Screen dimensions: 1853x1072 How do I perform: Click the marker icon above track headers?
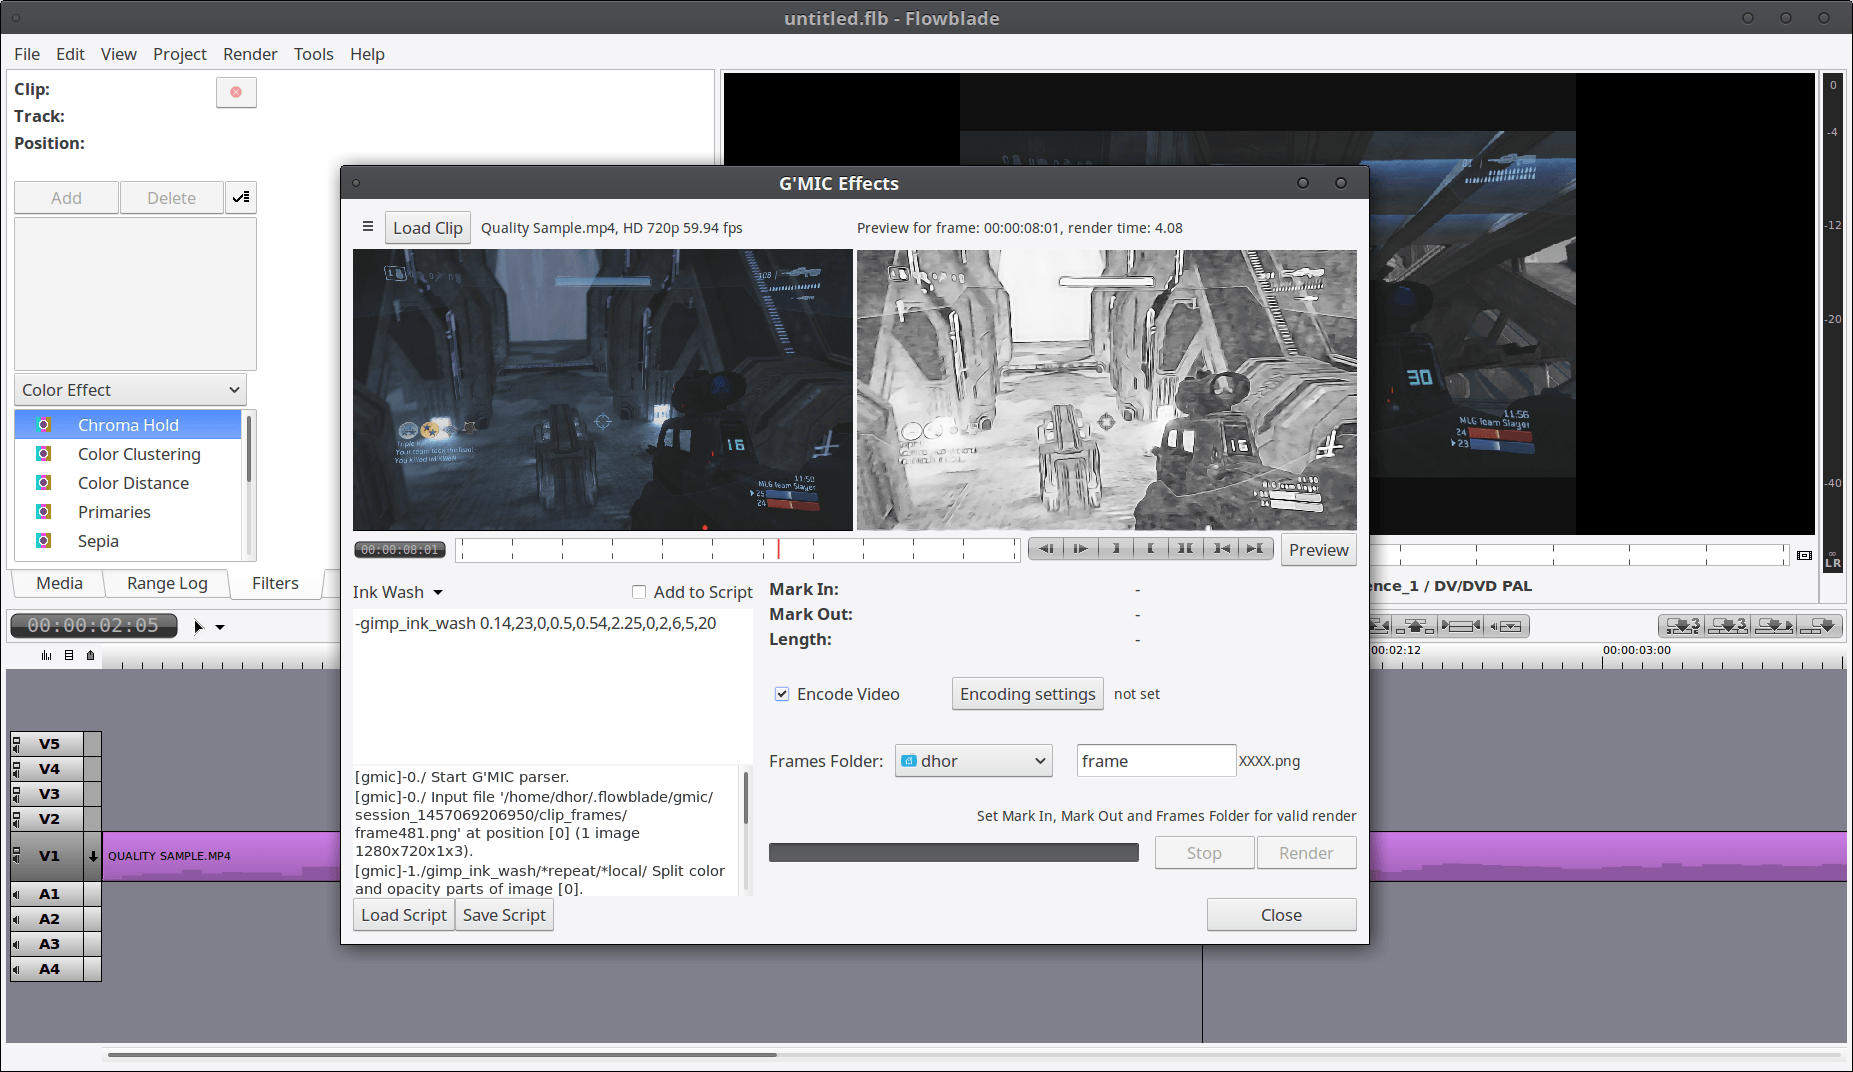[91, 655]
